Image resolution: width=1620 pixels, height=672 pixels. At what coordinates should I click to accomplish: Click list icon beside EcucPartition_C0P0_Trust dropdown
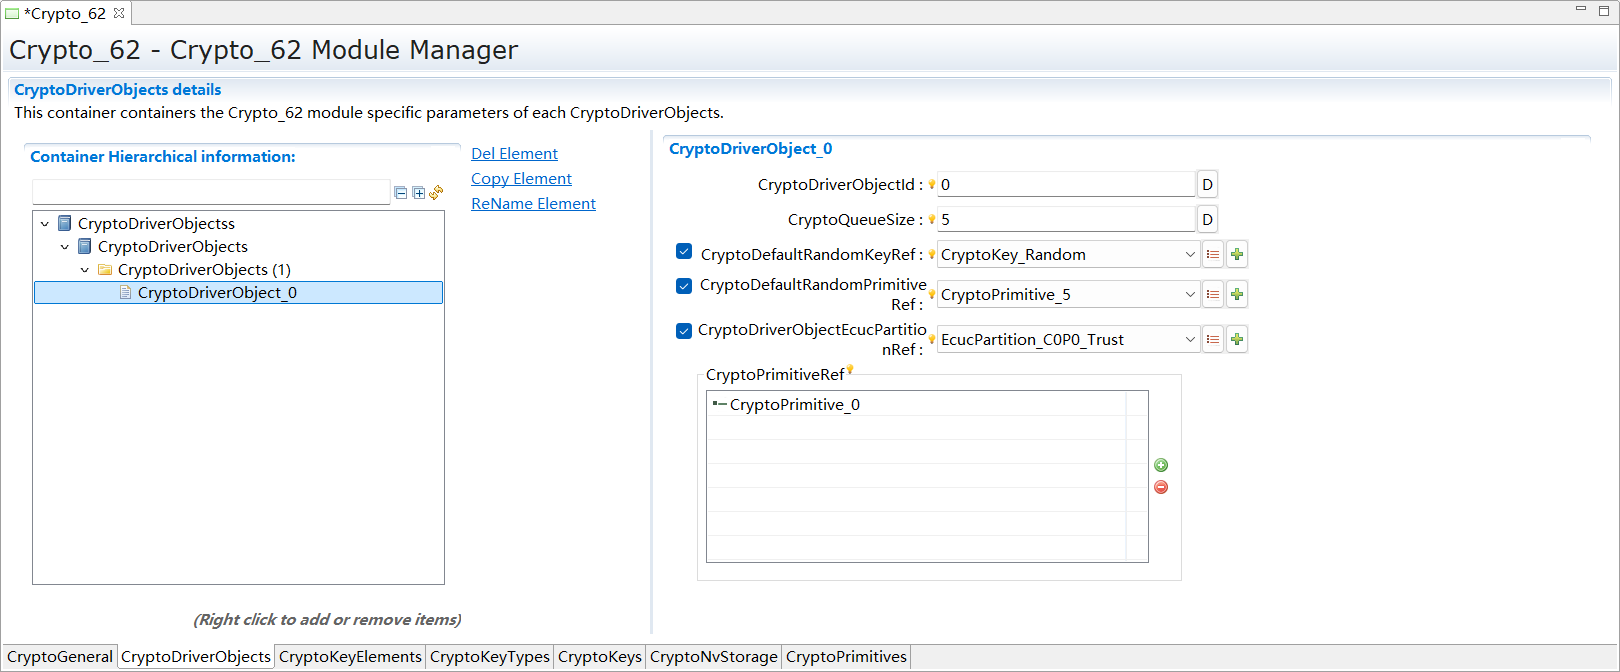pos(1213,340)
